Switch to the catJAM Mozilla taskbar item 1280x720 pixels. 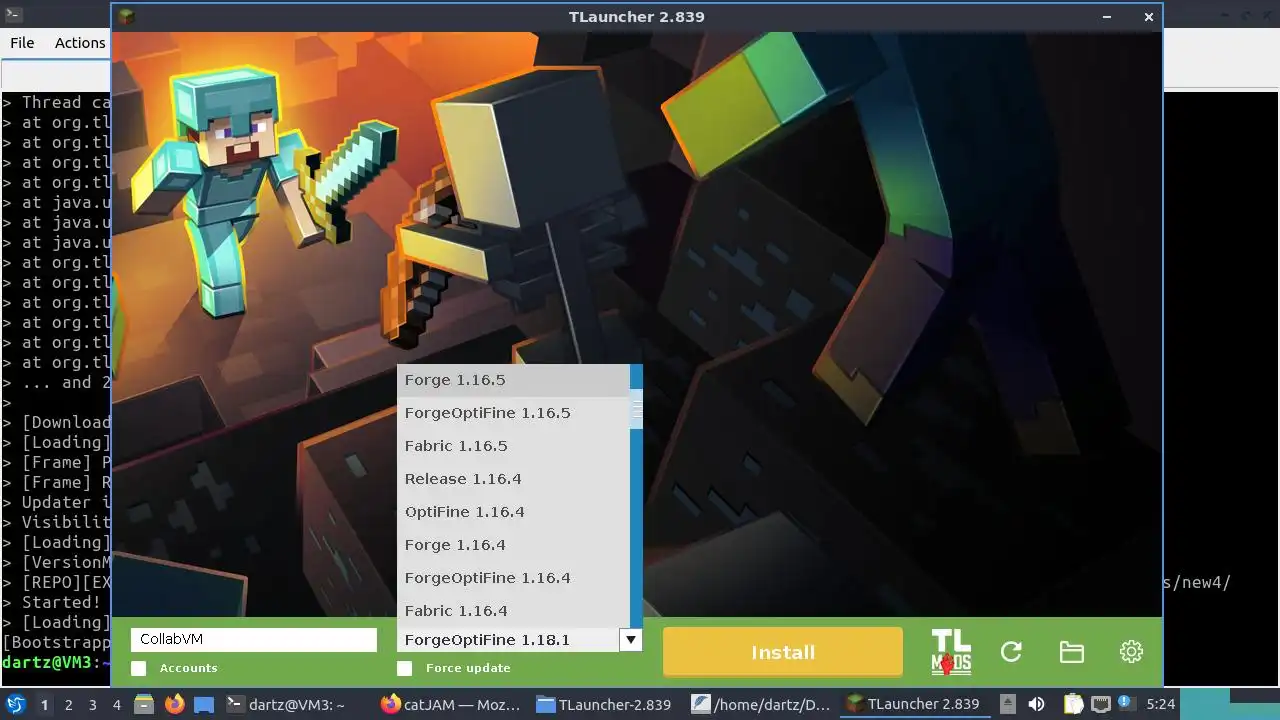[452, 704]
